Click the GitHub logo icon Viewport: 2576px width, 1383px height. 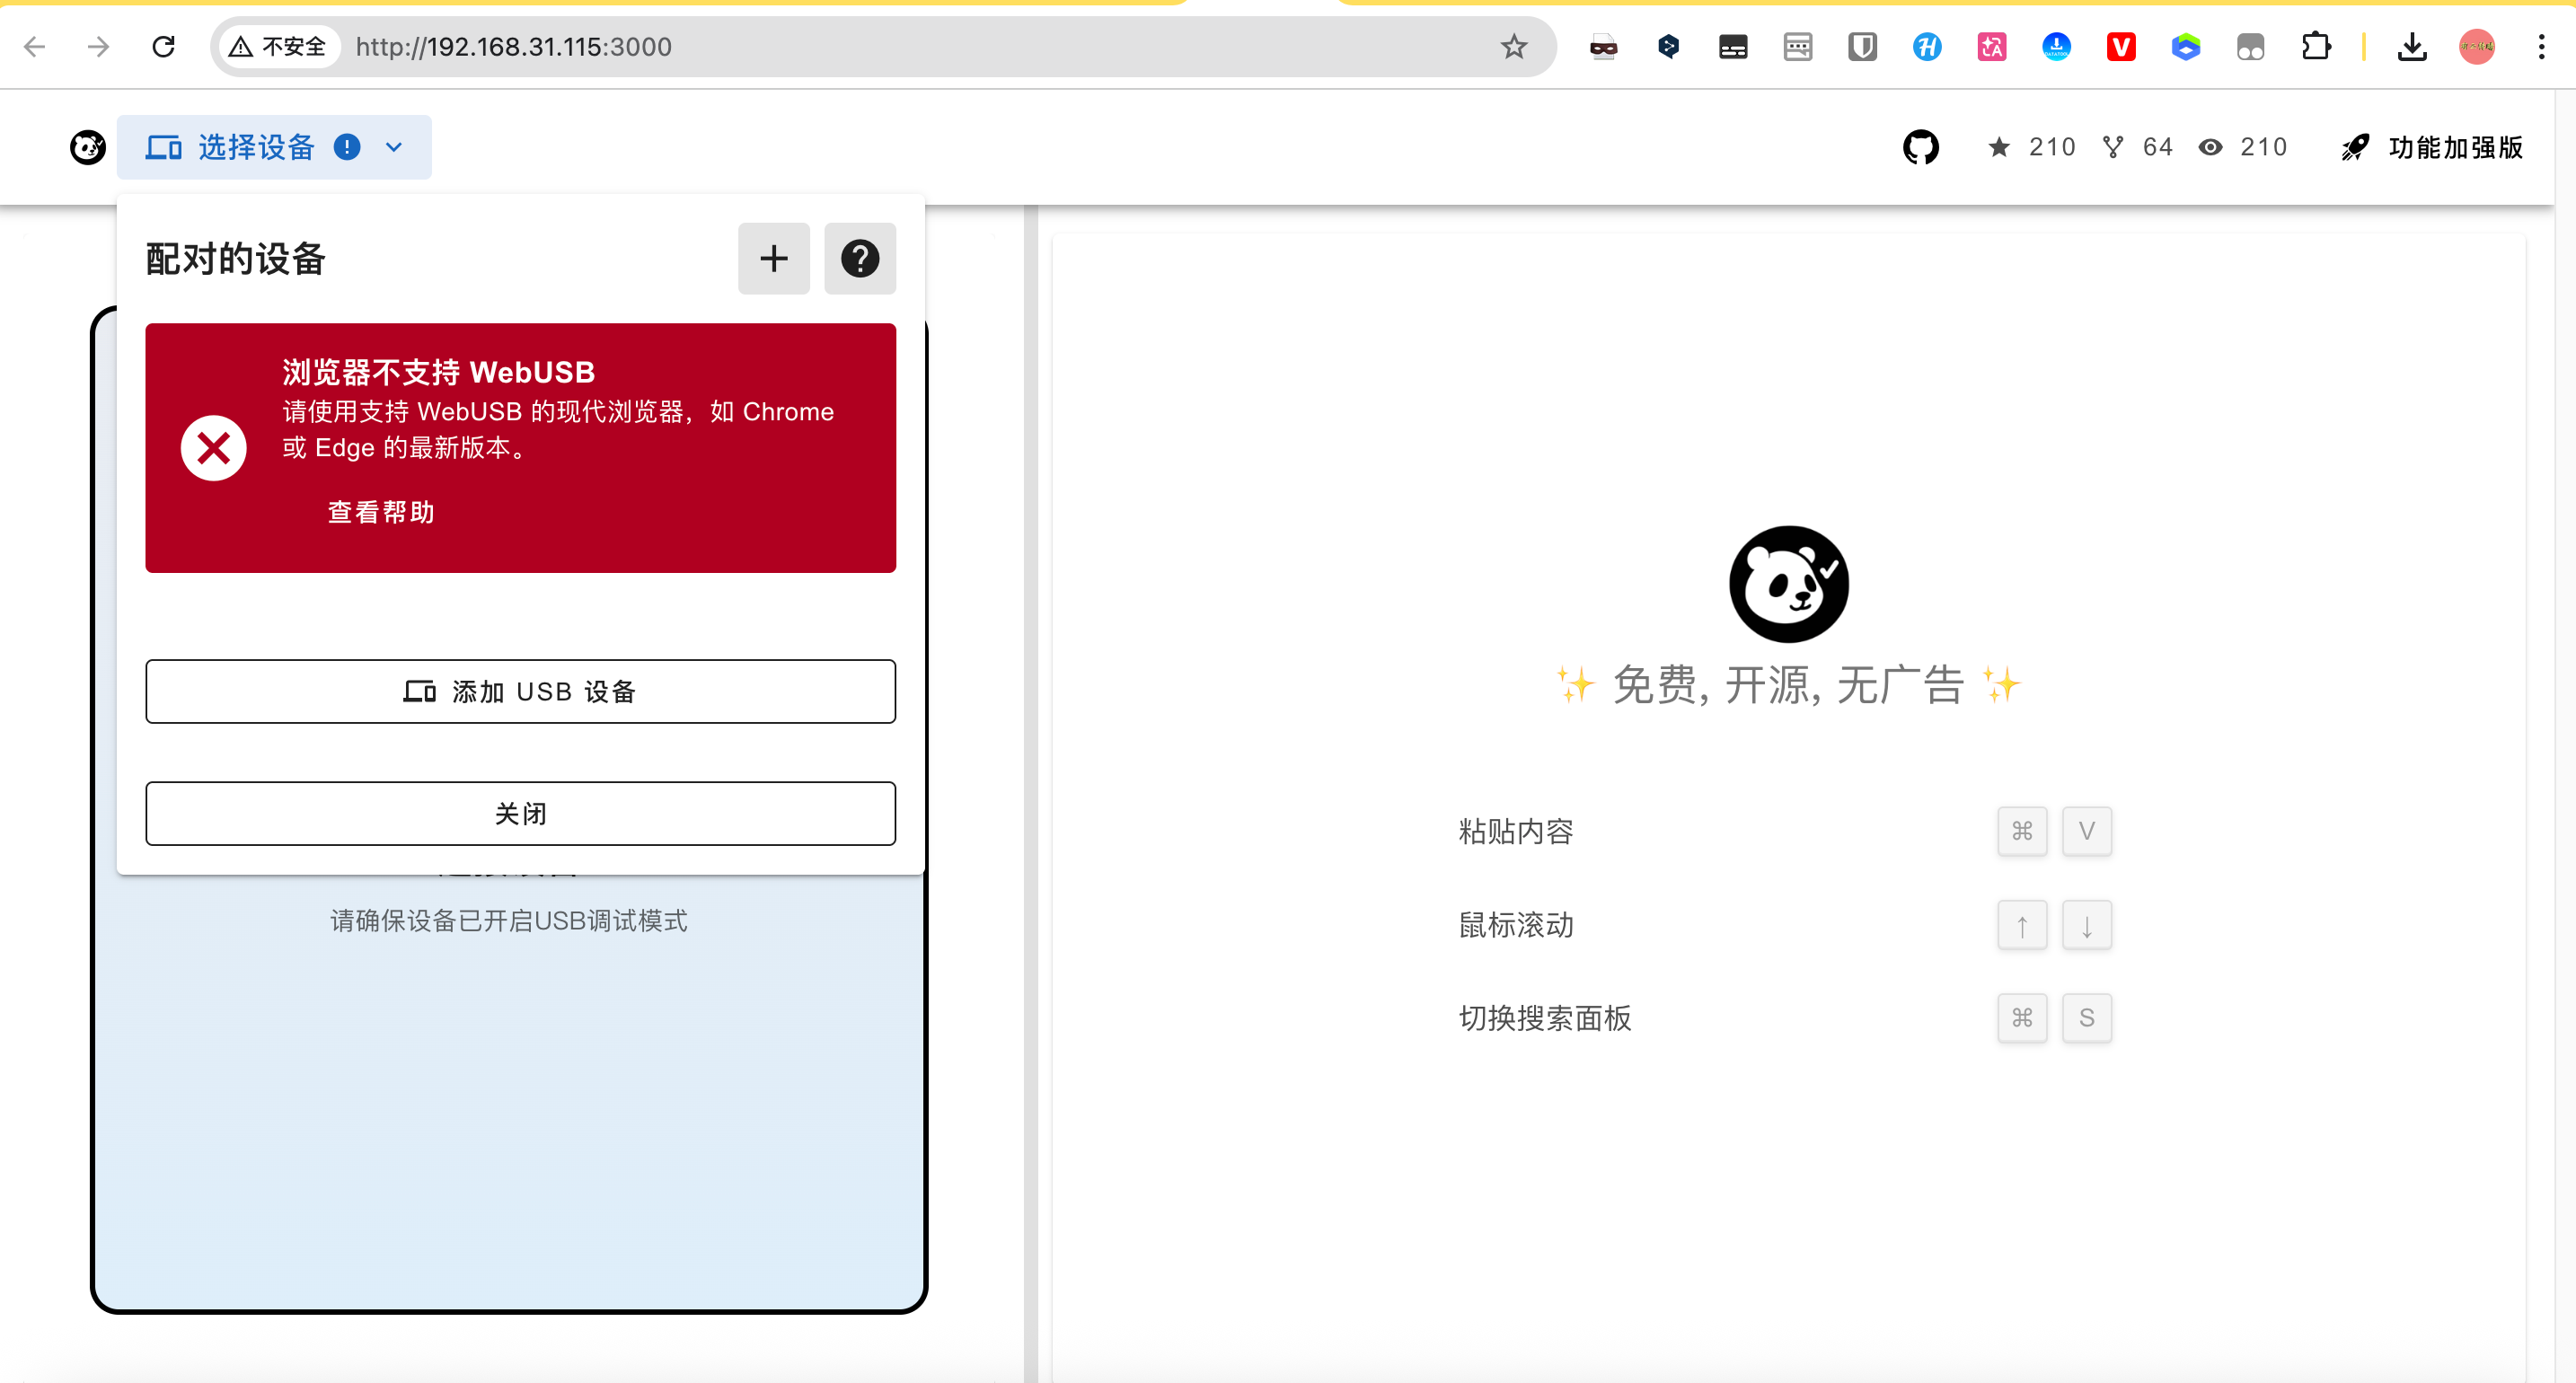[1920, 148]
